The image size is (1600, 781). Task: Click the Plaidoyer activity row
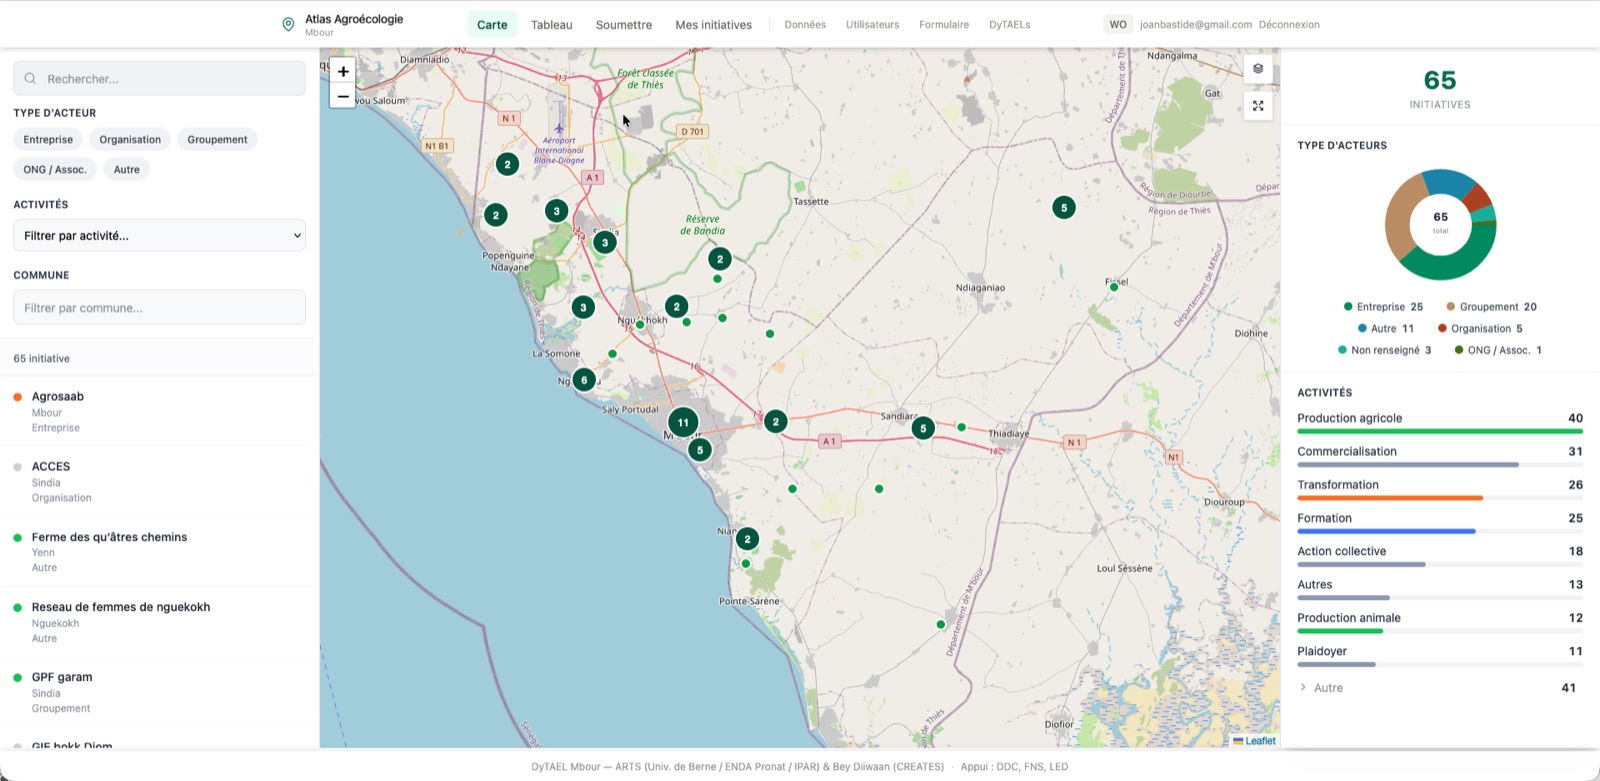click(x=1440, y=656)
